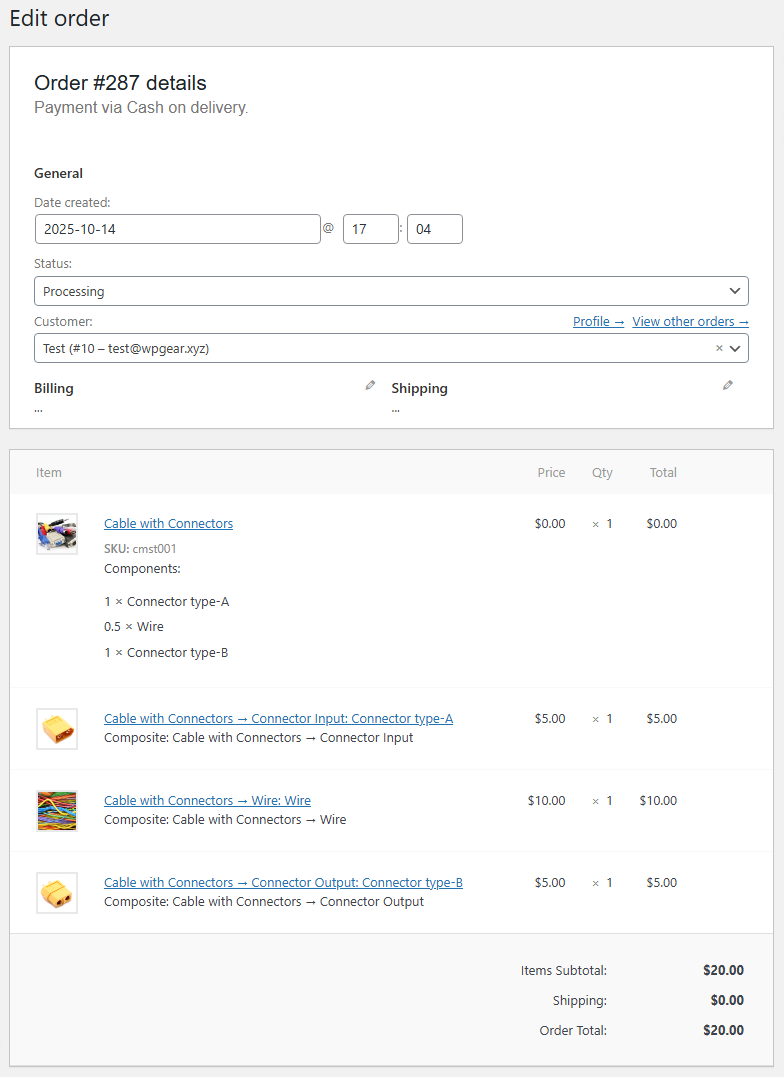Viewport: 784px width, 1077px height.
Task: Click the Item column header
Action: pyautogui.click(x=48, y=472)
